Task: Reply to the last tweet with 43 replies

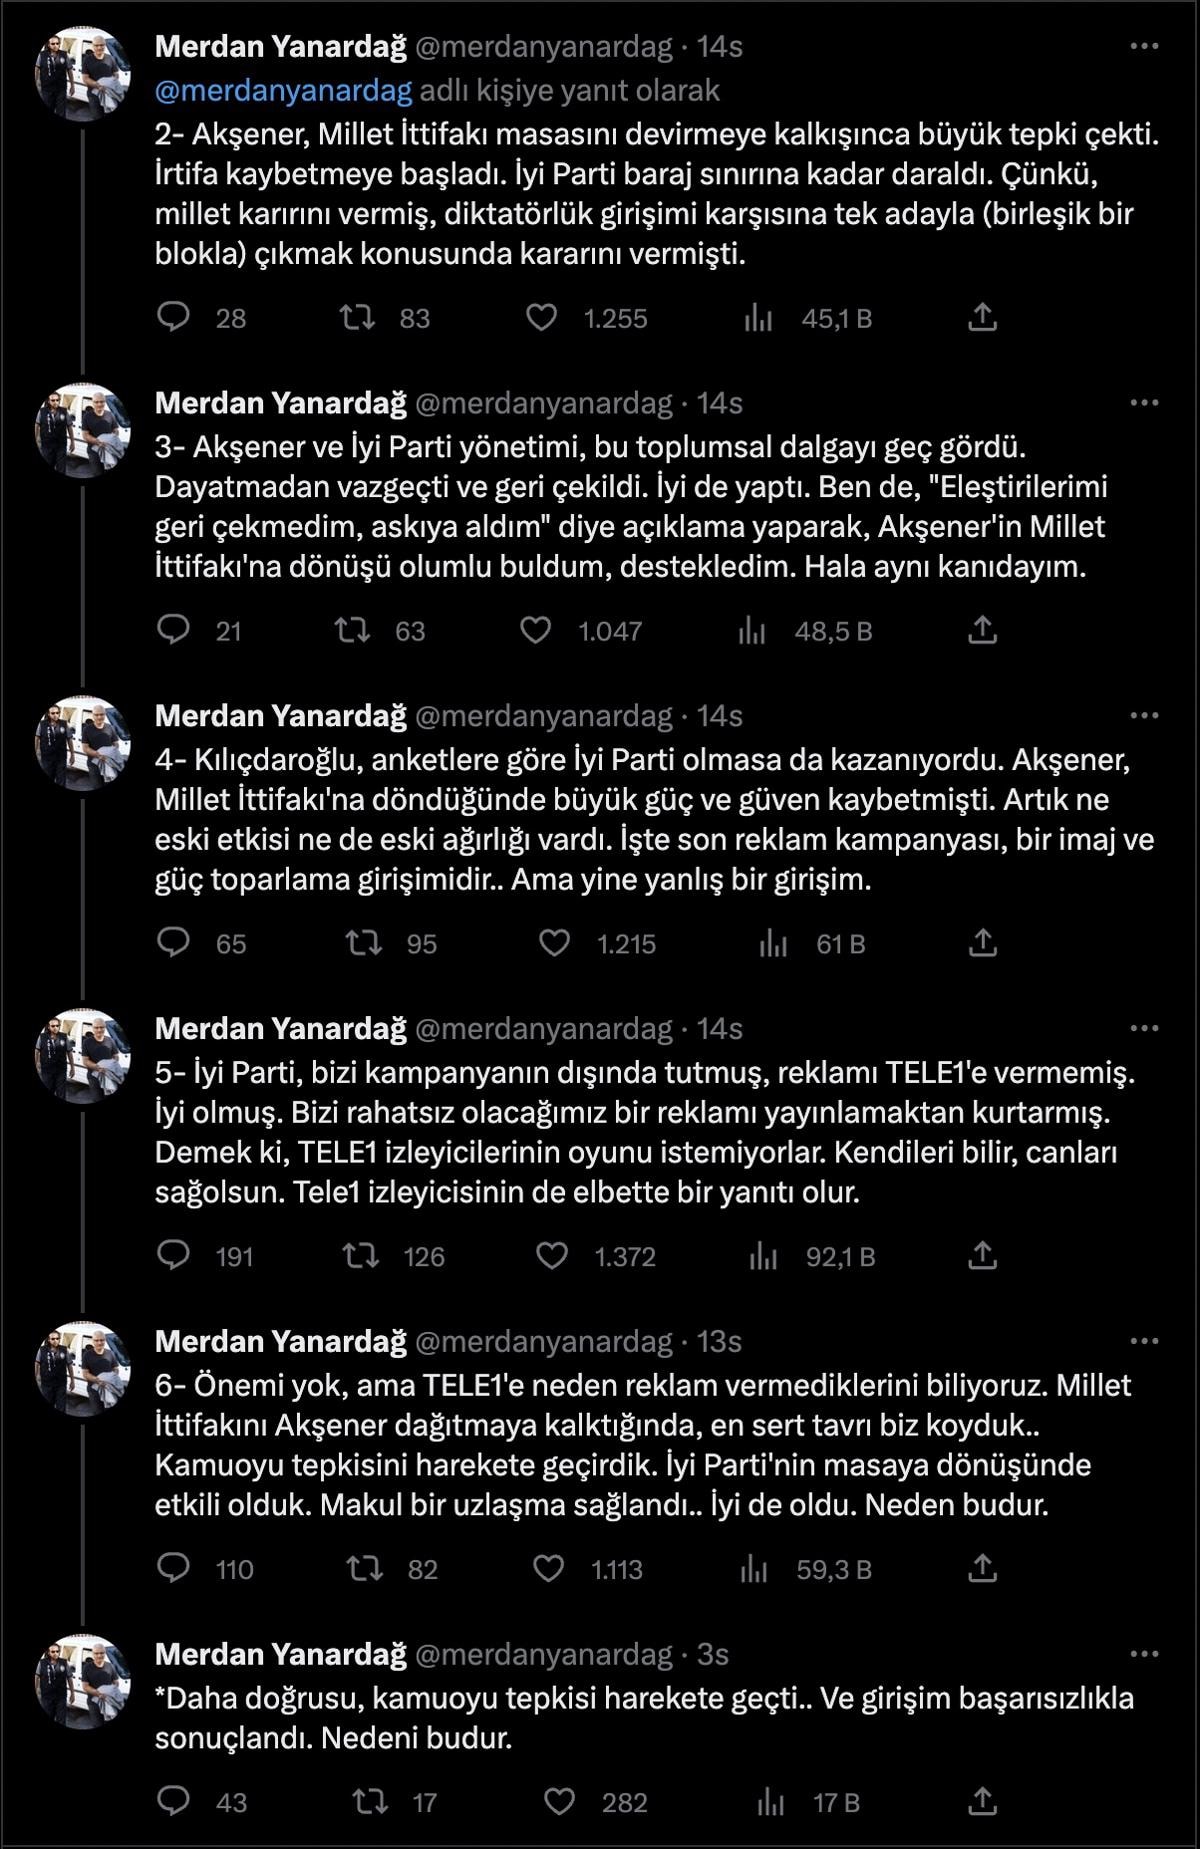Action: [174, 1802]
